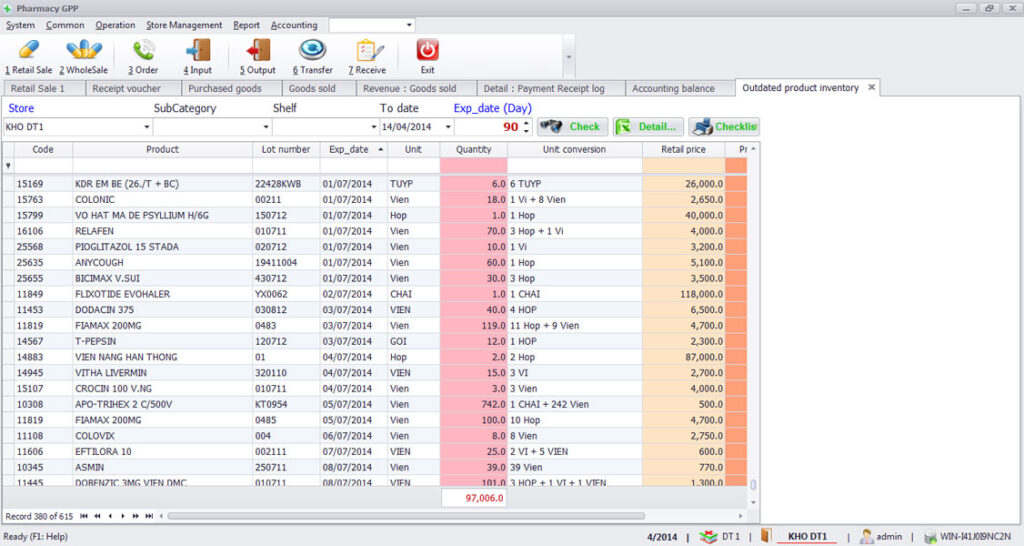Switch to the Accounting balance tab
This screenshot has width=1024, height=546.
[x=673, y=88]
